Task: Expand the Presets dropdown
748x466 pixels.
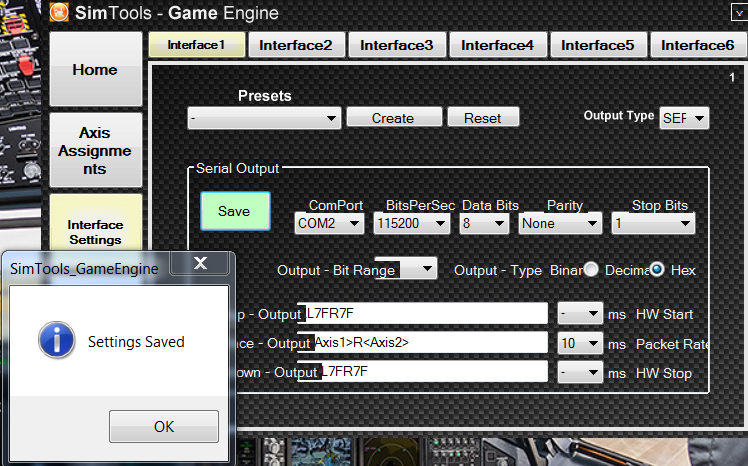Action: pyautogui.click(x=264, y=118)
